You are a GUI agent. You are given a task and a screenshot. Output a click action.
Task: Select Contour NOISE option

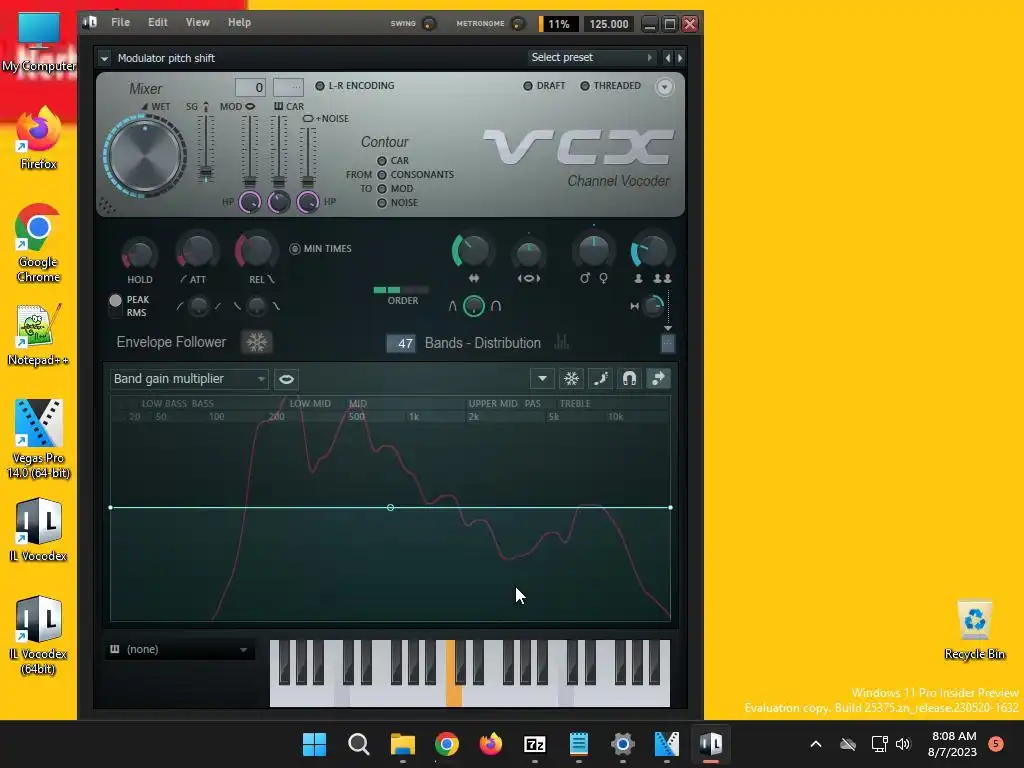click(x=381, y=203)
